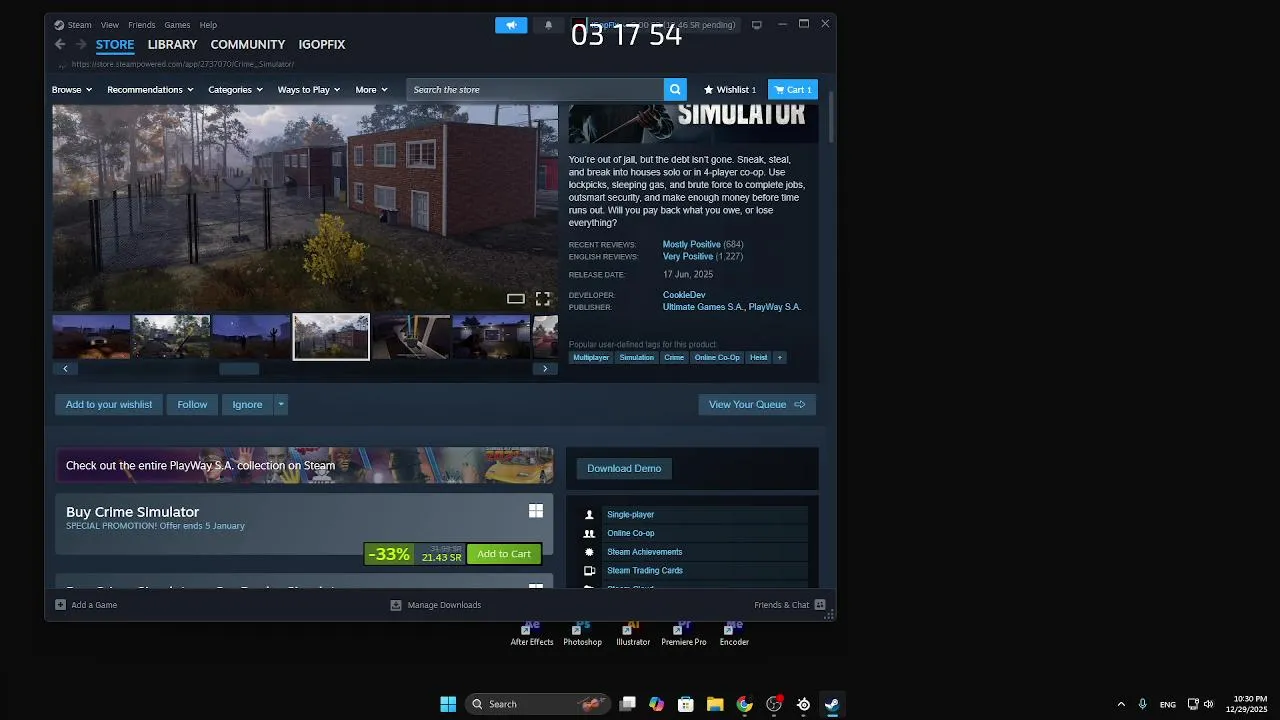Open Chrome from the taskbar
Screen dimensions: 1280x720
coord(744,704)
